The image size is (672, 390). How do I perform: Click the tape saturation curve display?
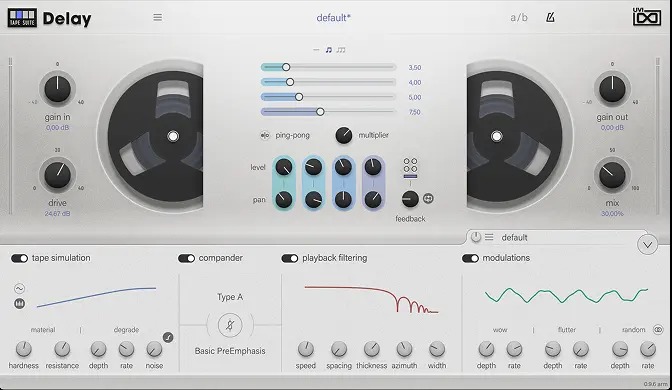[x=96, y=297]
